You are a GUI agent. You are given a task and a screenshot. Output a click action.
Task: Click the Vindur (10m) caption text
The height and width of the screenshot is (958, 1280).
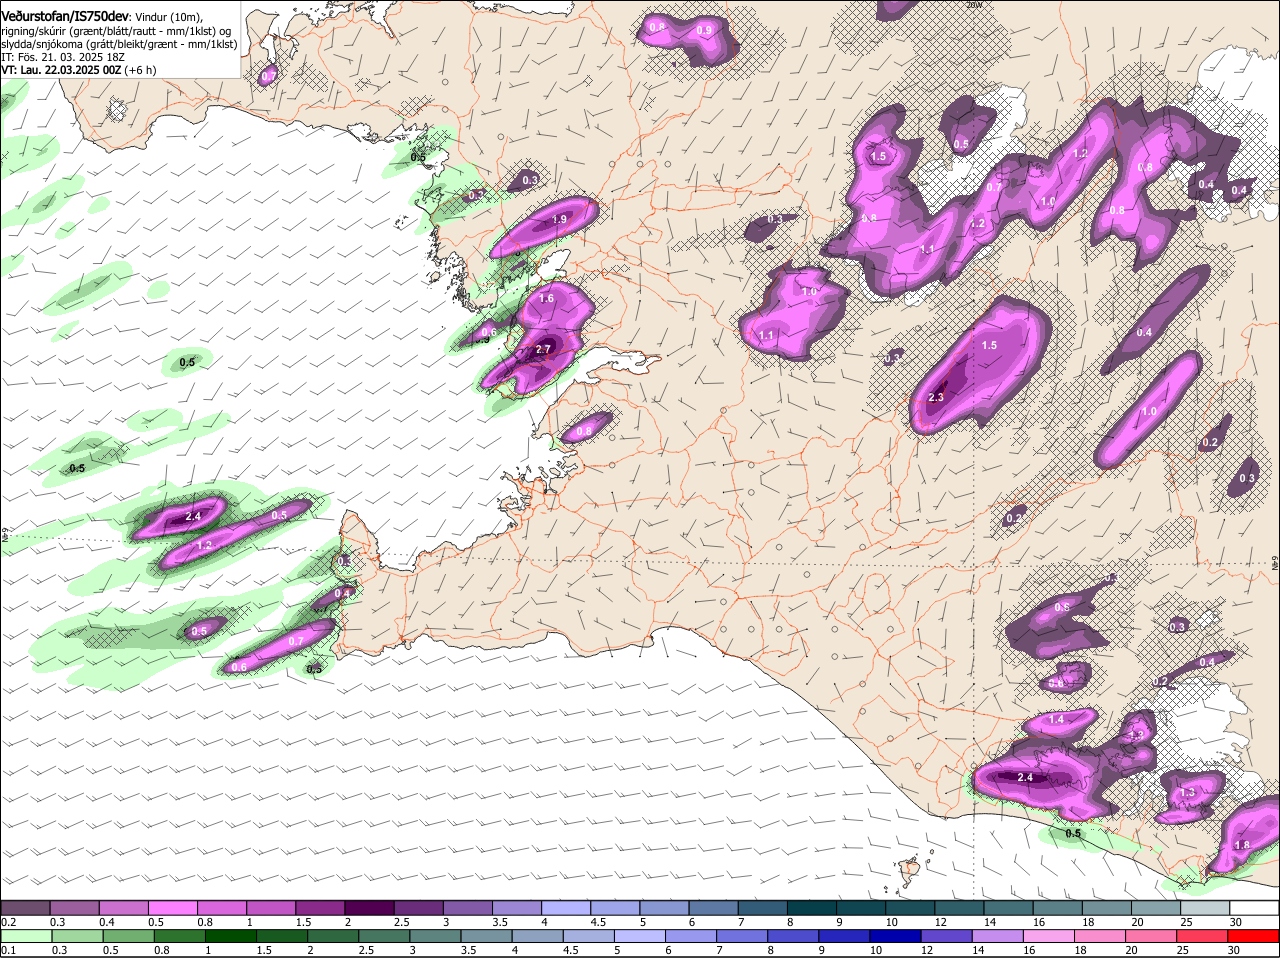click(x=169, y=17)
